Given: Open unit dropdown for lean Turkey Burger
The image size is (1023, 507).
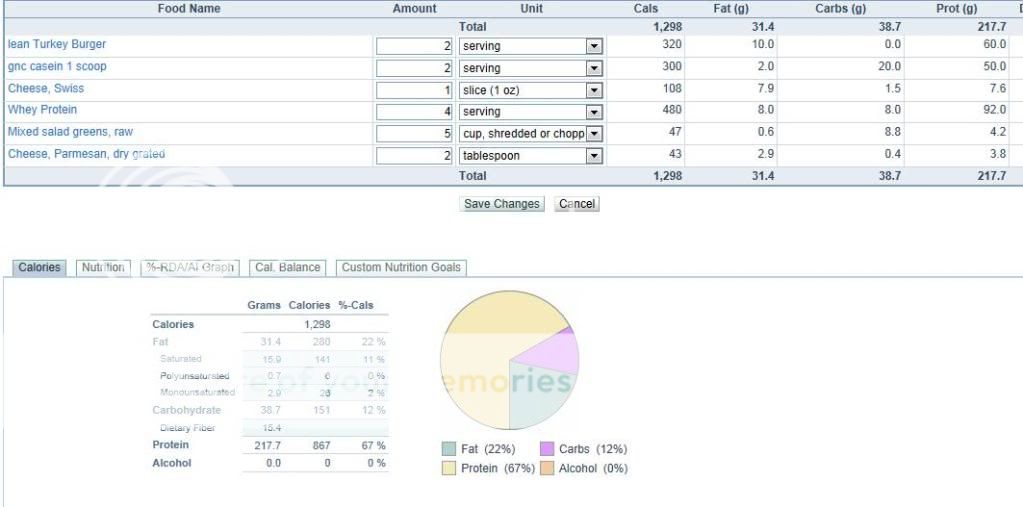Looking at the screenshot, I should point(594,46).
